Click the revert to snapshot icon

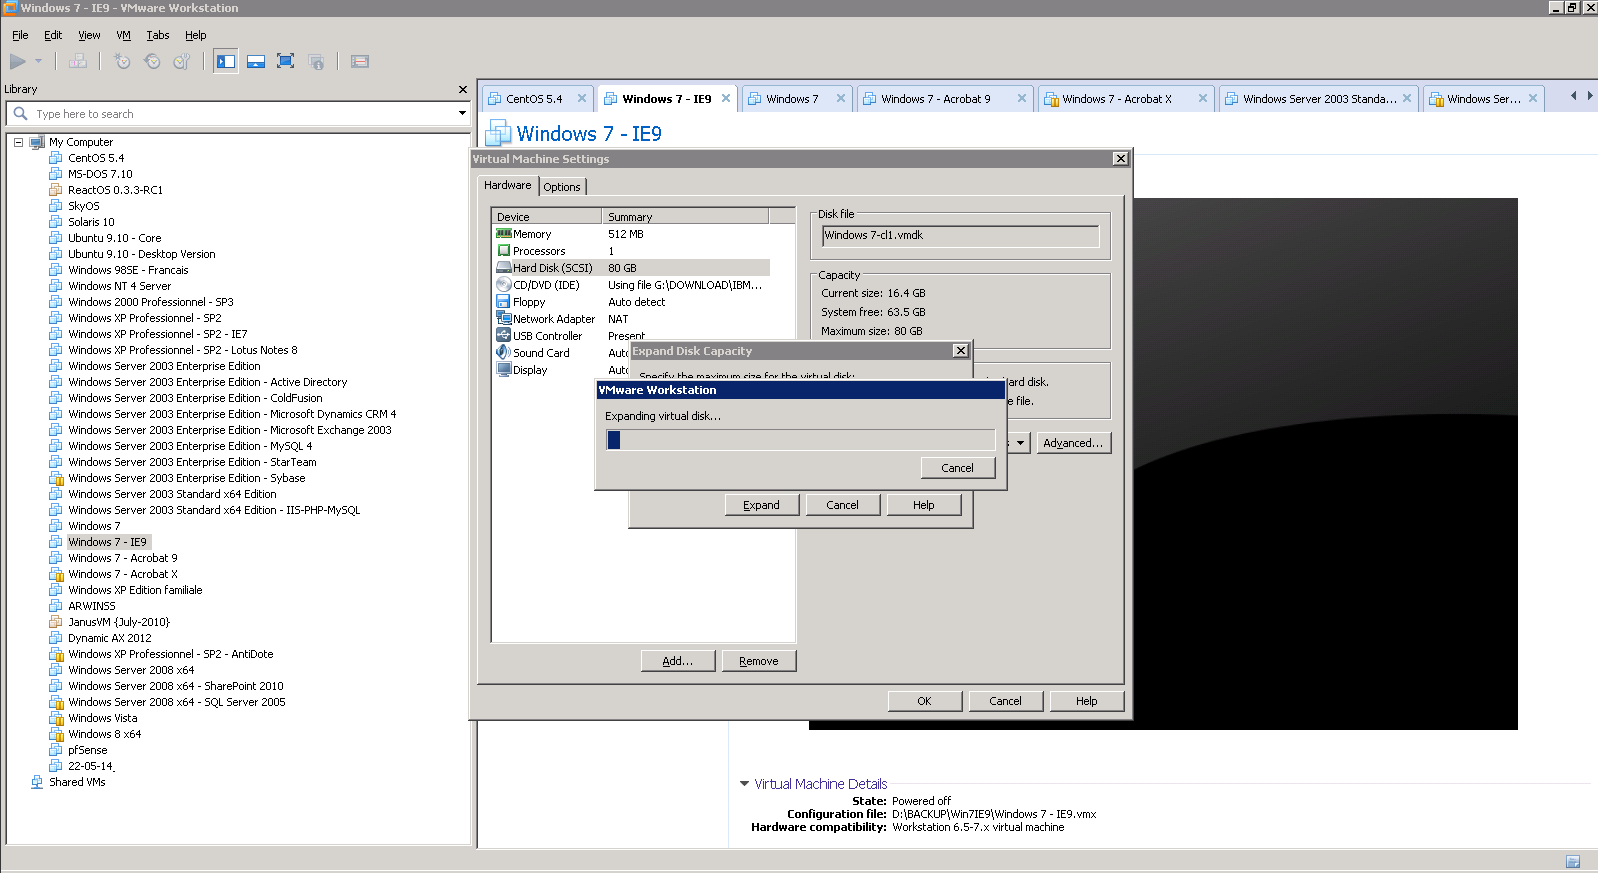coord(152,62)
